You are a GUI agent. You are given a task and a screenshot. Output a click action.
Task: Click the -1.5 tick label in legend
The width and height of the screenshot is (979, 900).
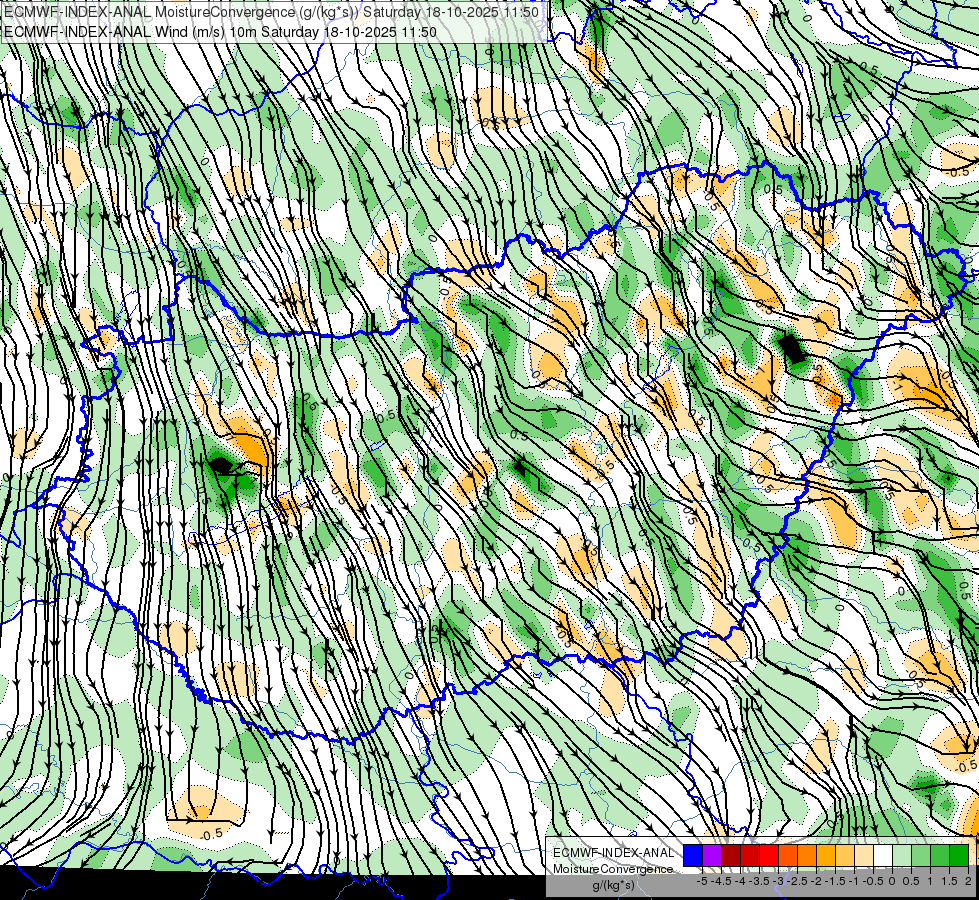coord(835,881)
